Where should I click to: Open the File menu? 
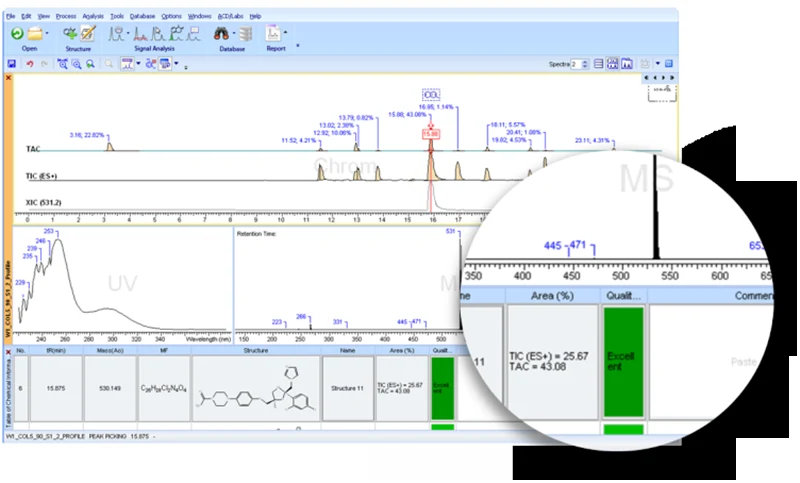(10, 16)
